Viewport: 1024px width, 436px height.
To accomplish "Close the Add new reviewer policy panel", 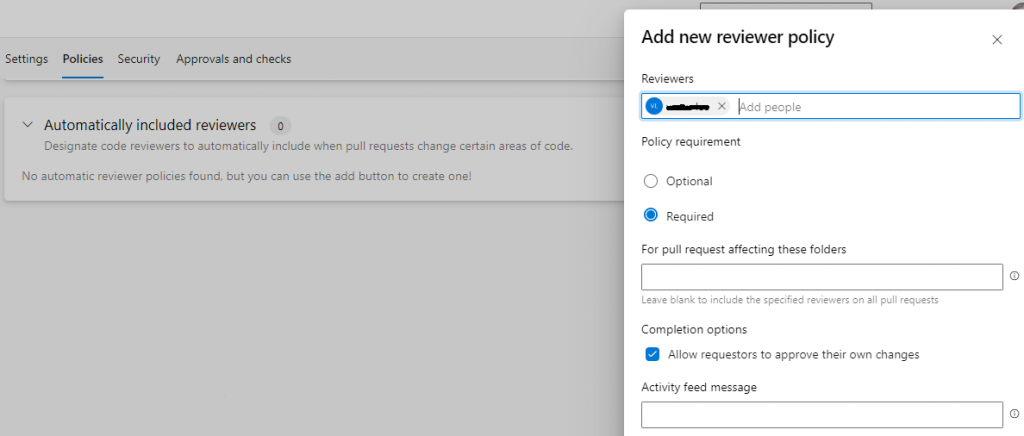I will pyautogui.click(x=996, y=40).
